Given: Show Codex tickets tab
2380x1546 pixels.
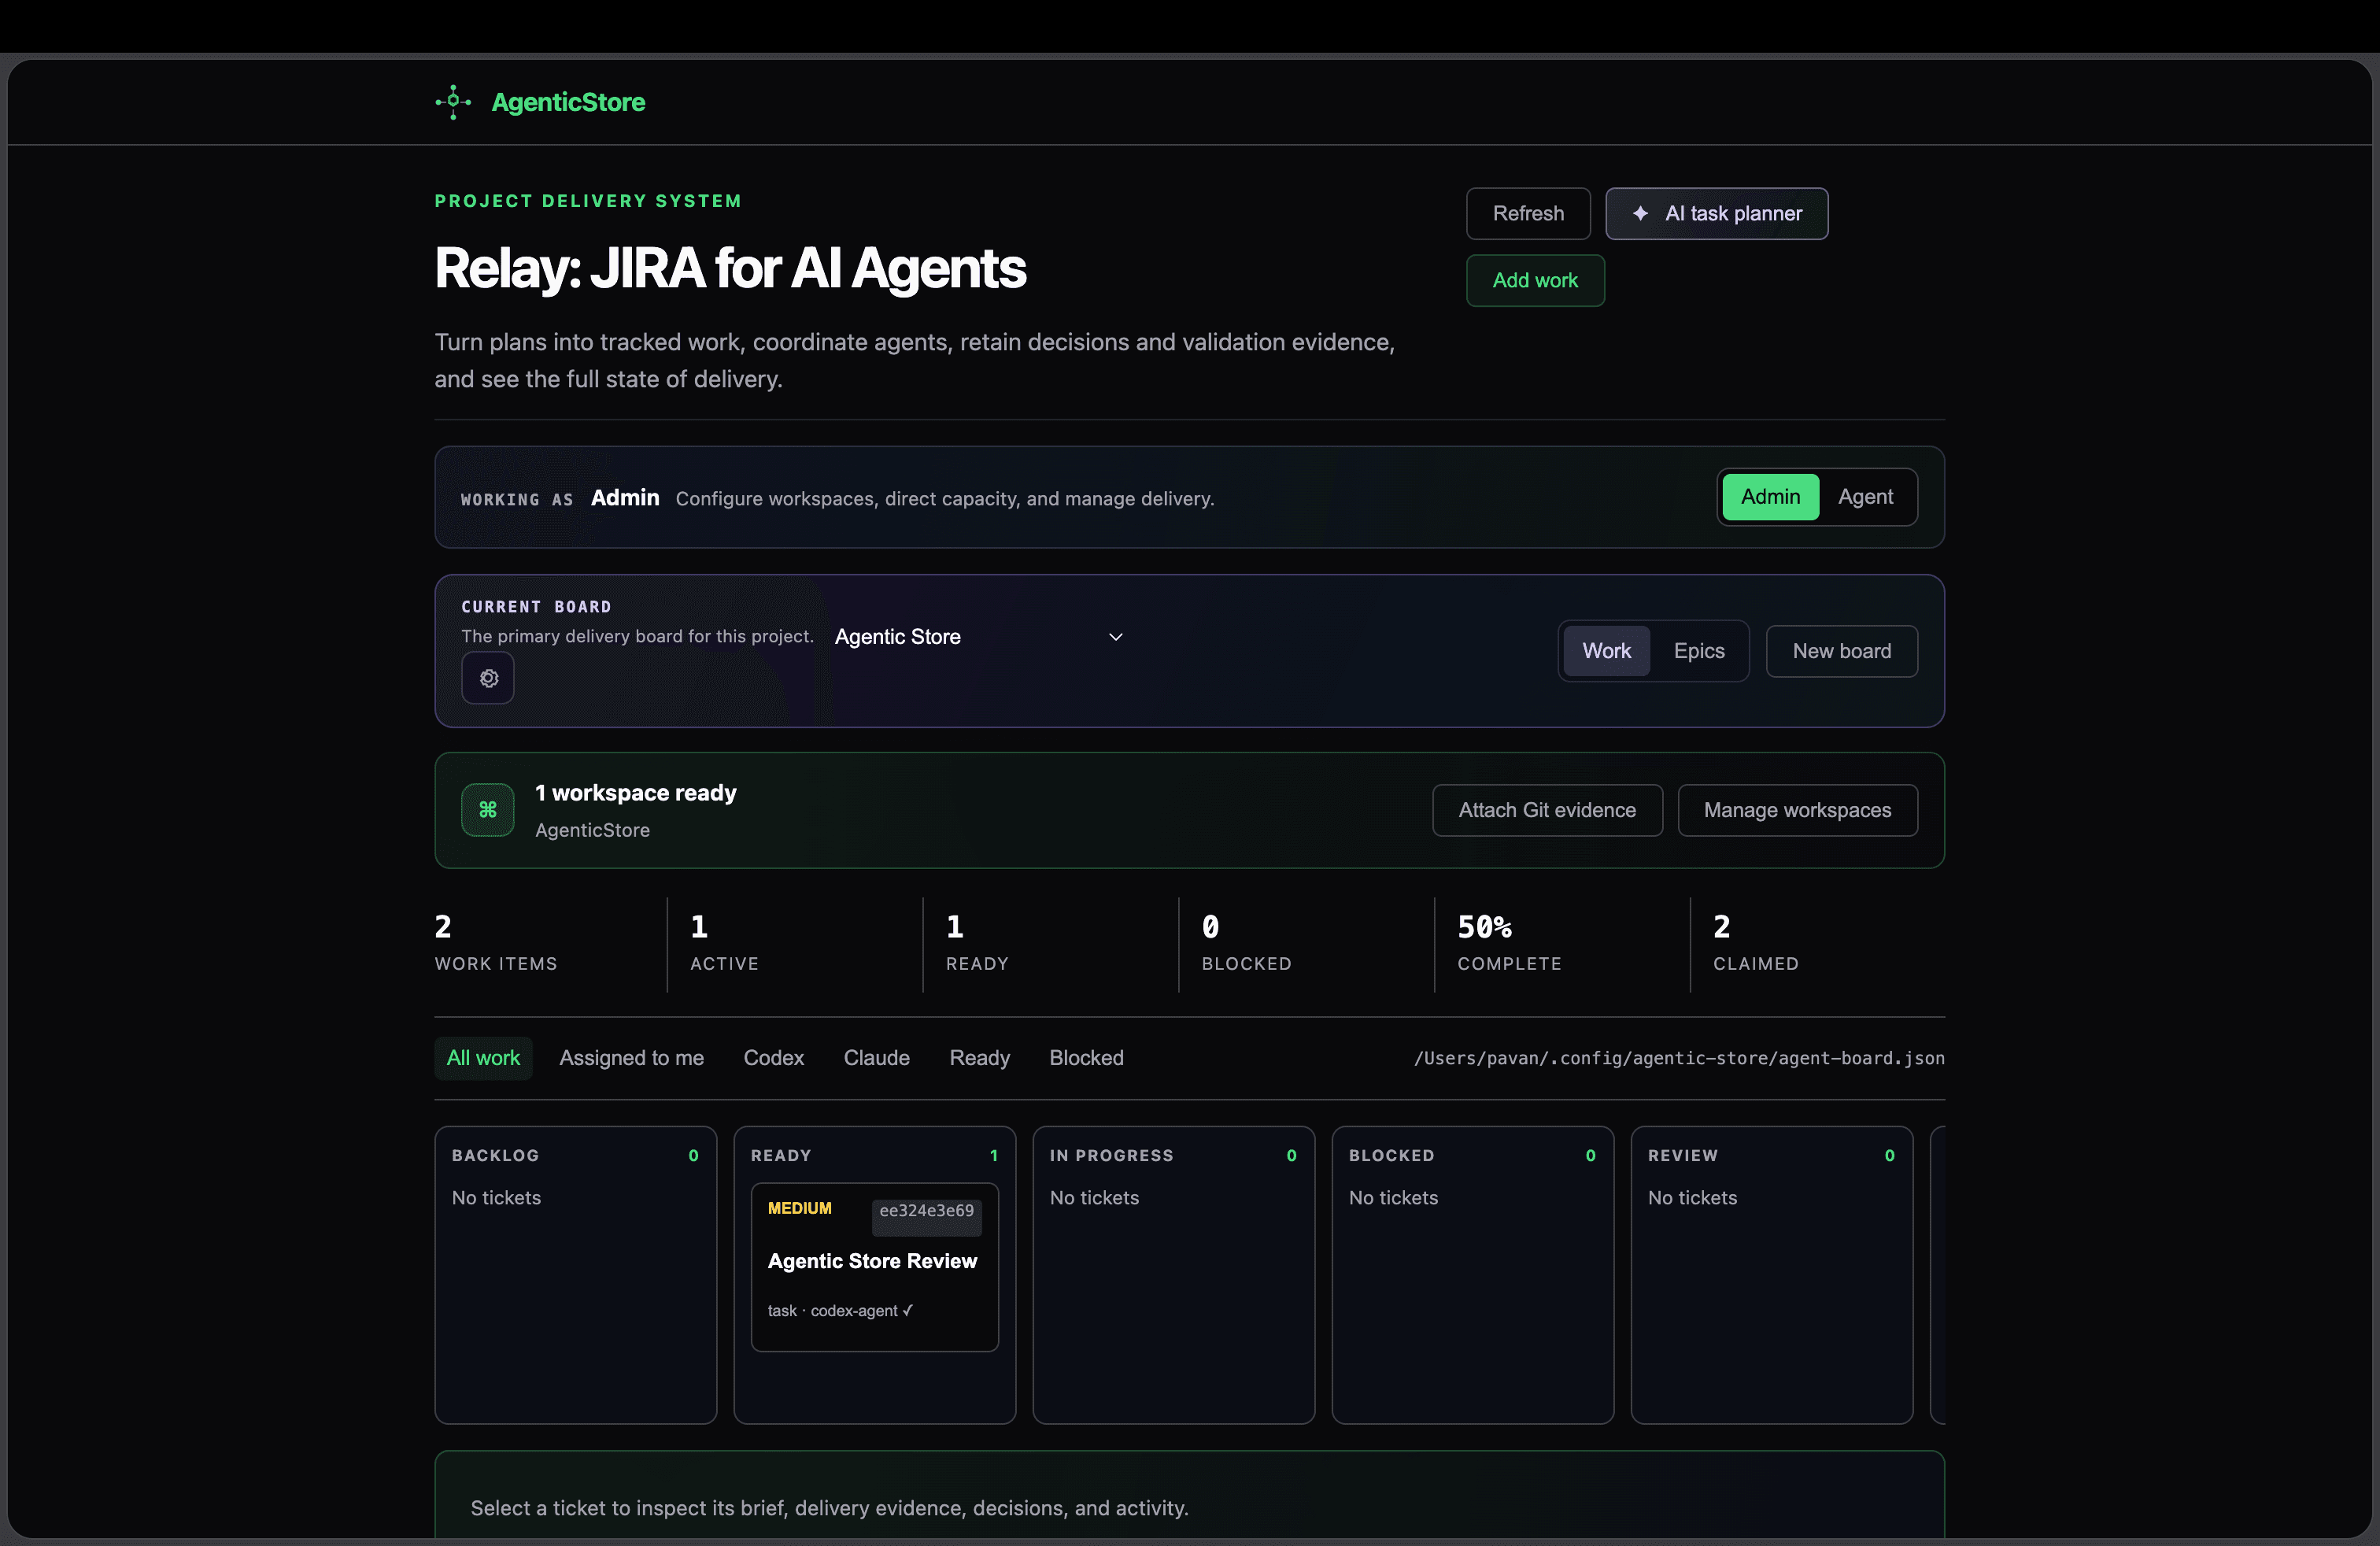Looking at the screenshot, I should [773, 1058].
